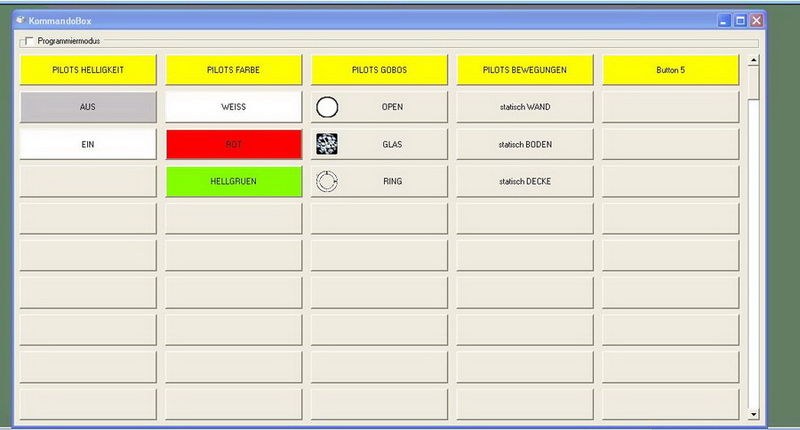
Task: Select the PILOTS FARBE header button
Action: [x=233, y=70]
